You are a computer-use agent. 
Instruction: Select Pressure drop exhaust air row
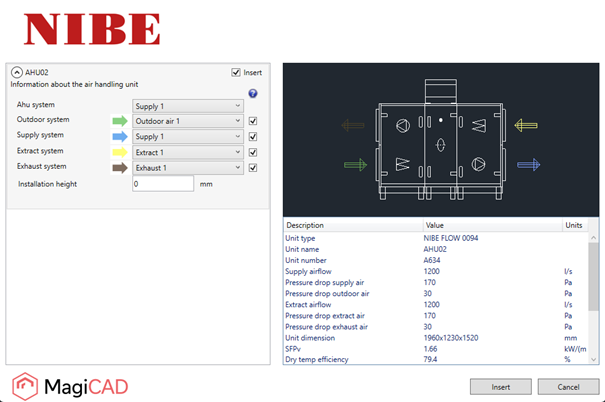(x=436, y=327)
